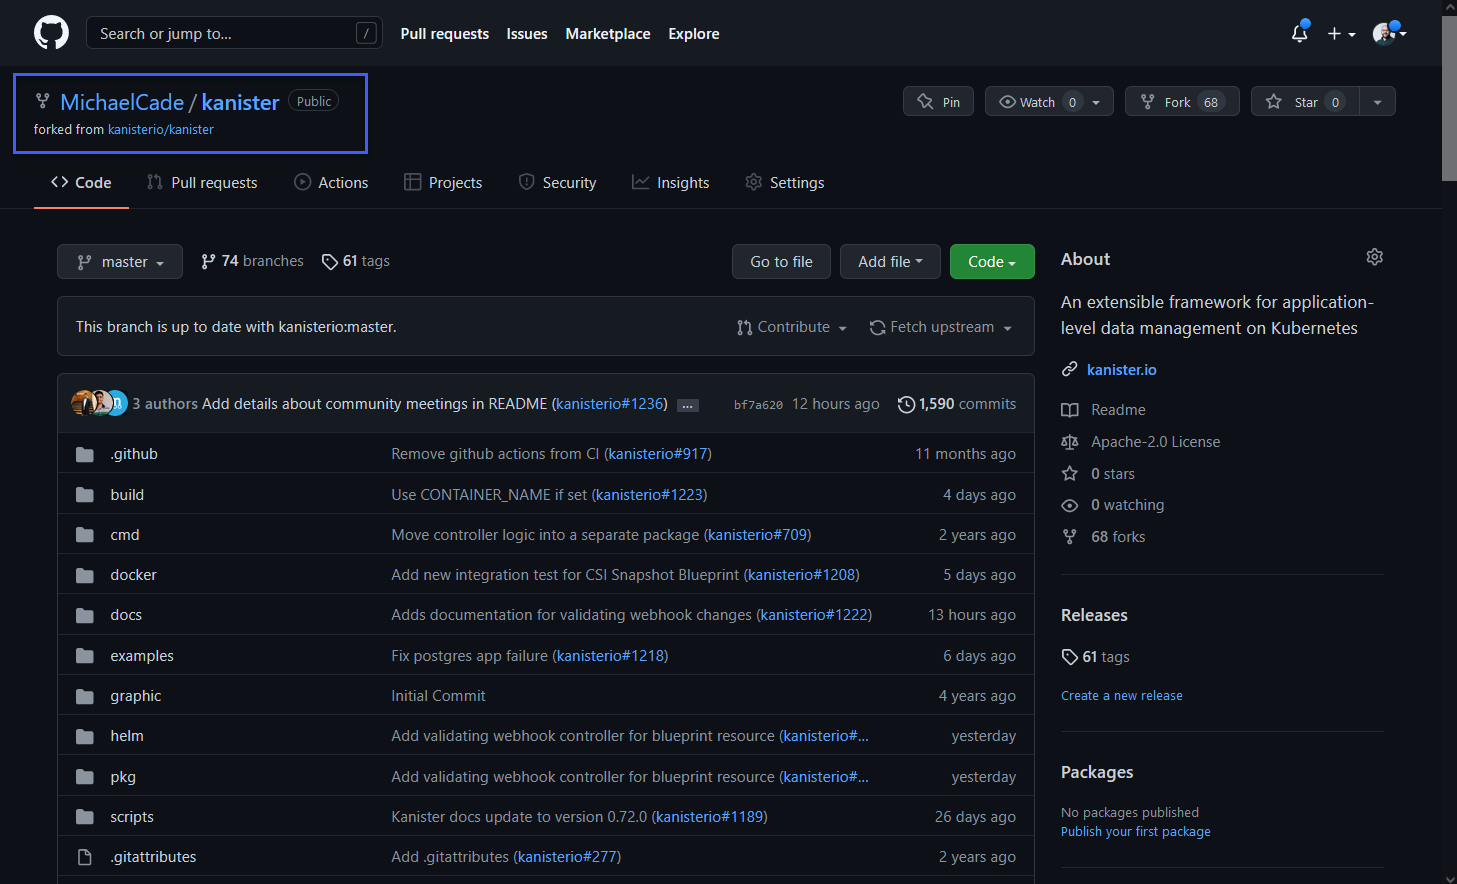Star this repository
This screenshot has width=1457, height=884.
point(1305,102)
